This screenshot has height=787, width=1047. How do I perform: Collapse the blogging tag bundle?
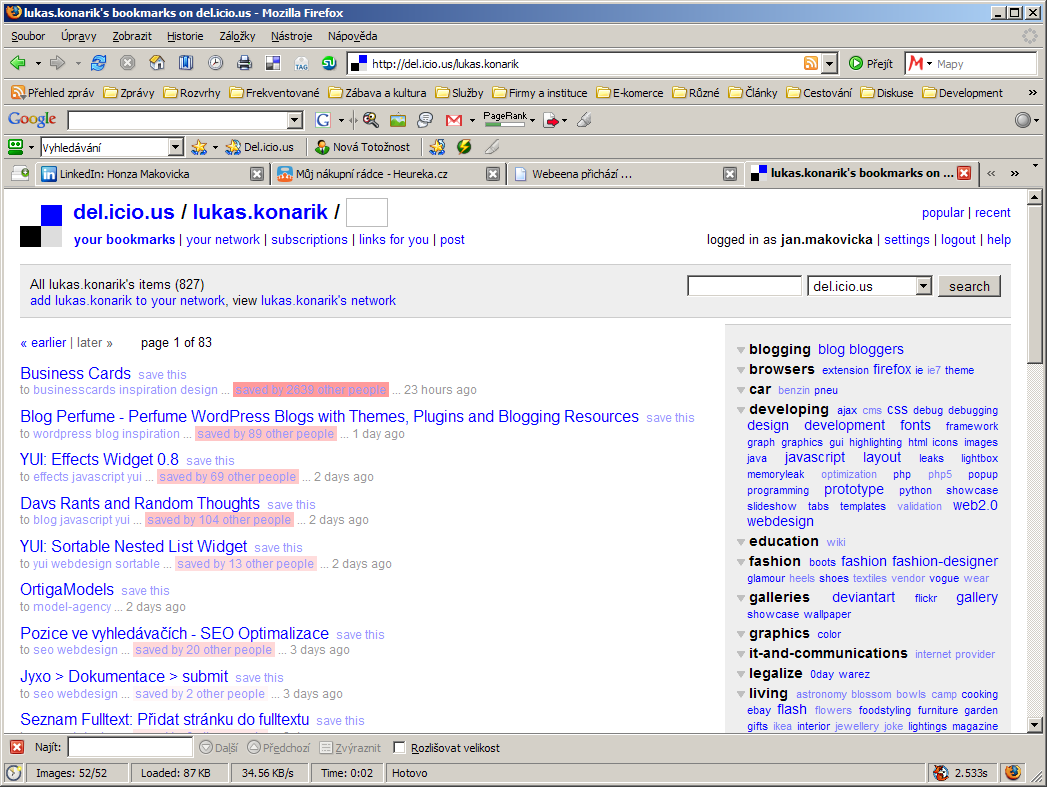(741, 350)
